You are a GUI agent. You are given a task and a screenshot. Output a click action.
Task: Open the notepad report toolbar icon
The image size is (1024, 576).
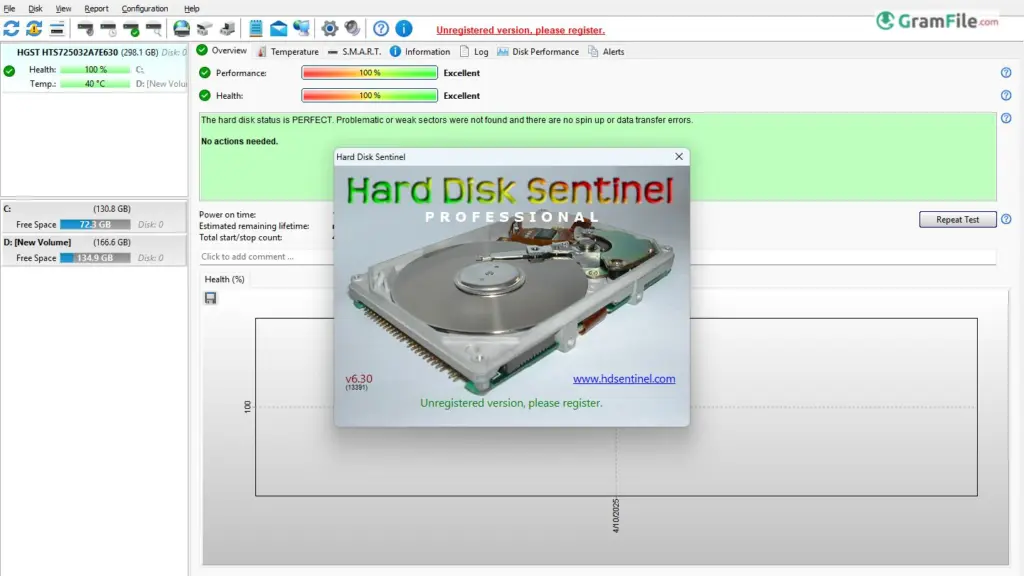(256, 28)
